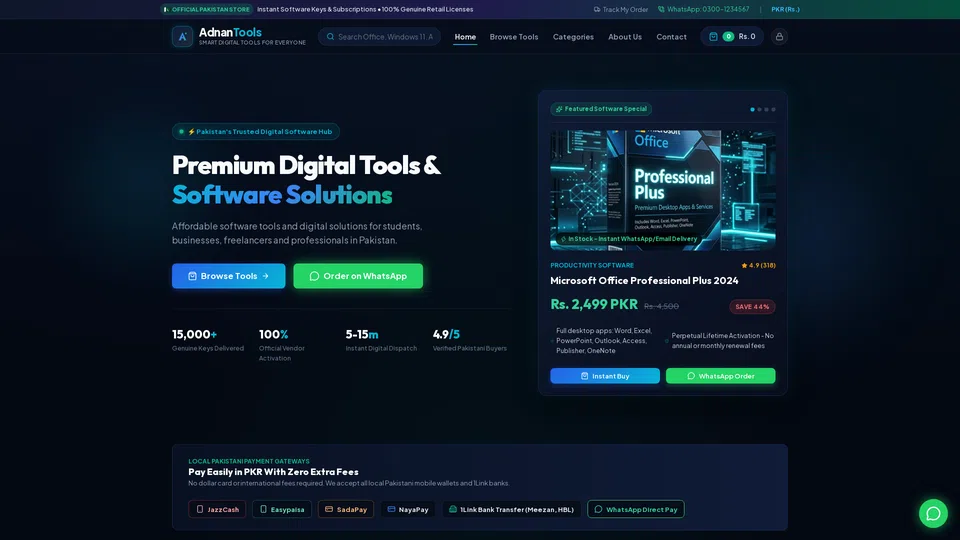Viewport: 960px width, 540px height.
Task: Select the fourth carousel dot
Action: click(773, 110)
